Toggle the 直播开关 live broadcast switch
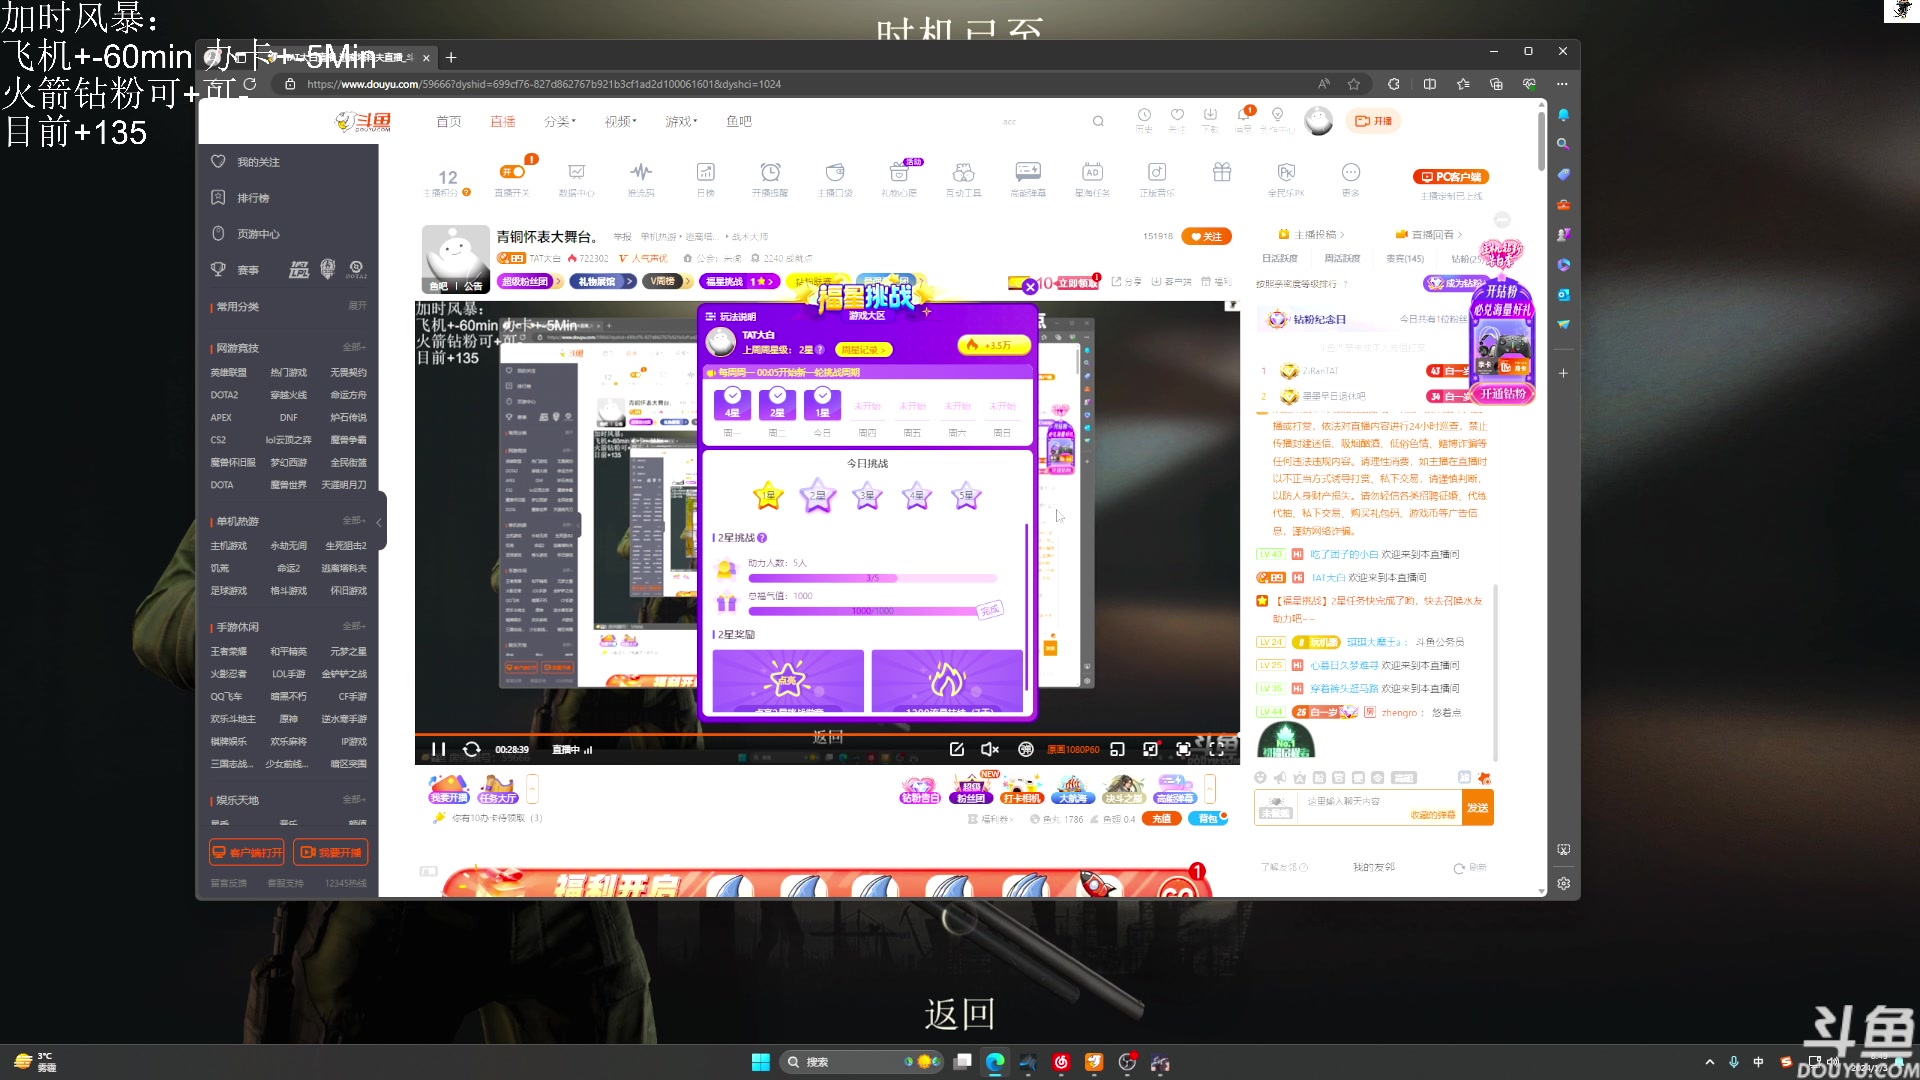Screen dimensions: 1920x1080 click(513, 170)
